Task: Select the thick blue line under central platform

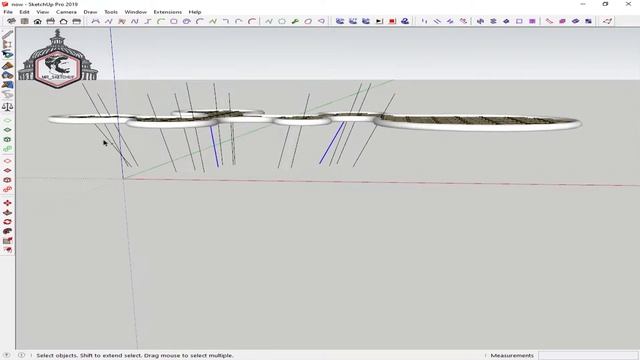Action: (x=214, y=146)
